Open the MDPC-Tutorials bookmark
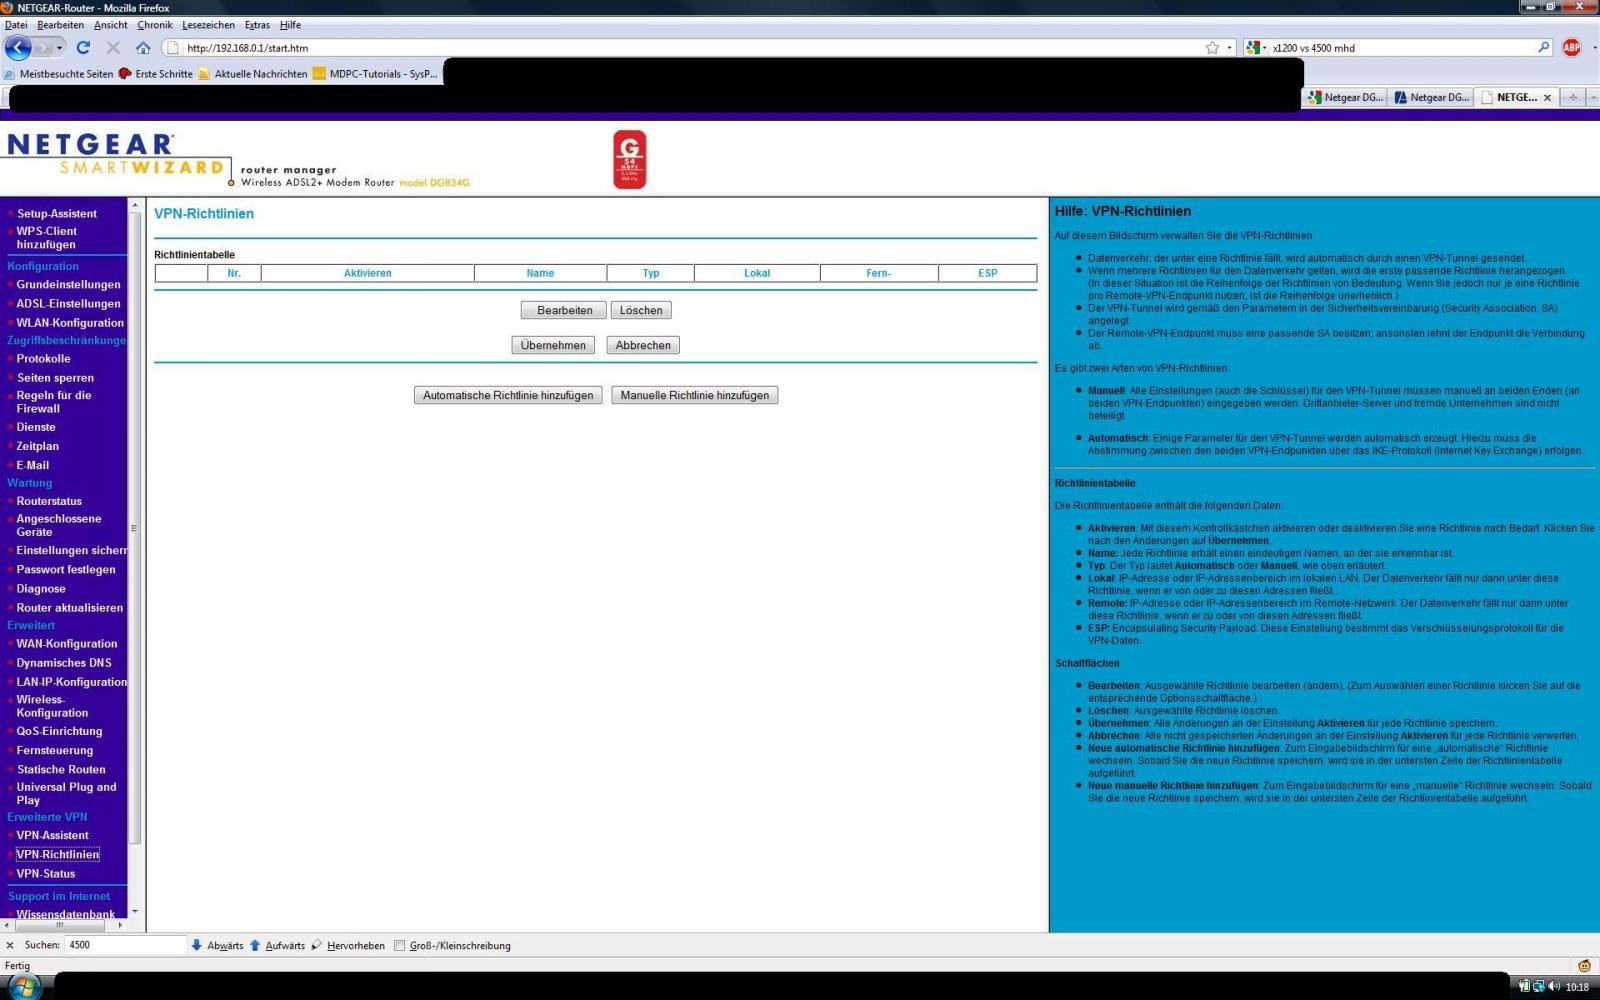 (375, 73)
